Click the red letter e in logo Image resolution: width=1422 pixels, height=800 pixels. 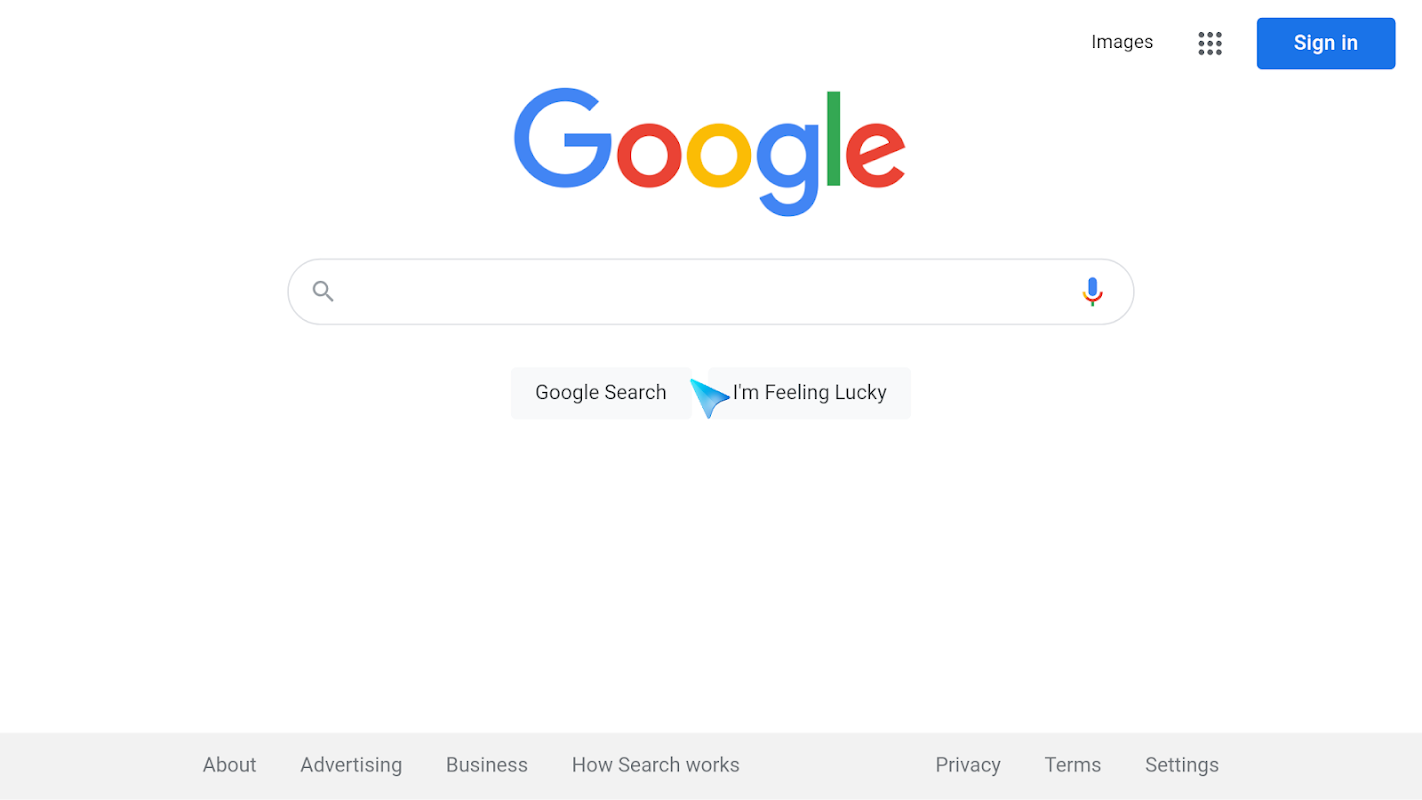coord(875,153)
